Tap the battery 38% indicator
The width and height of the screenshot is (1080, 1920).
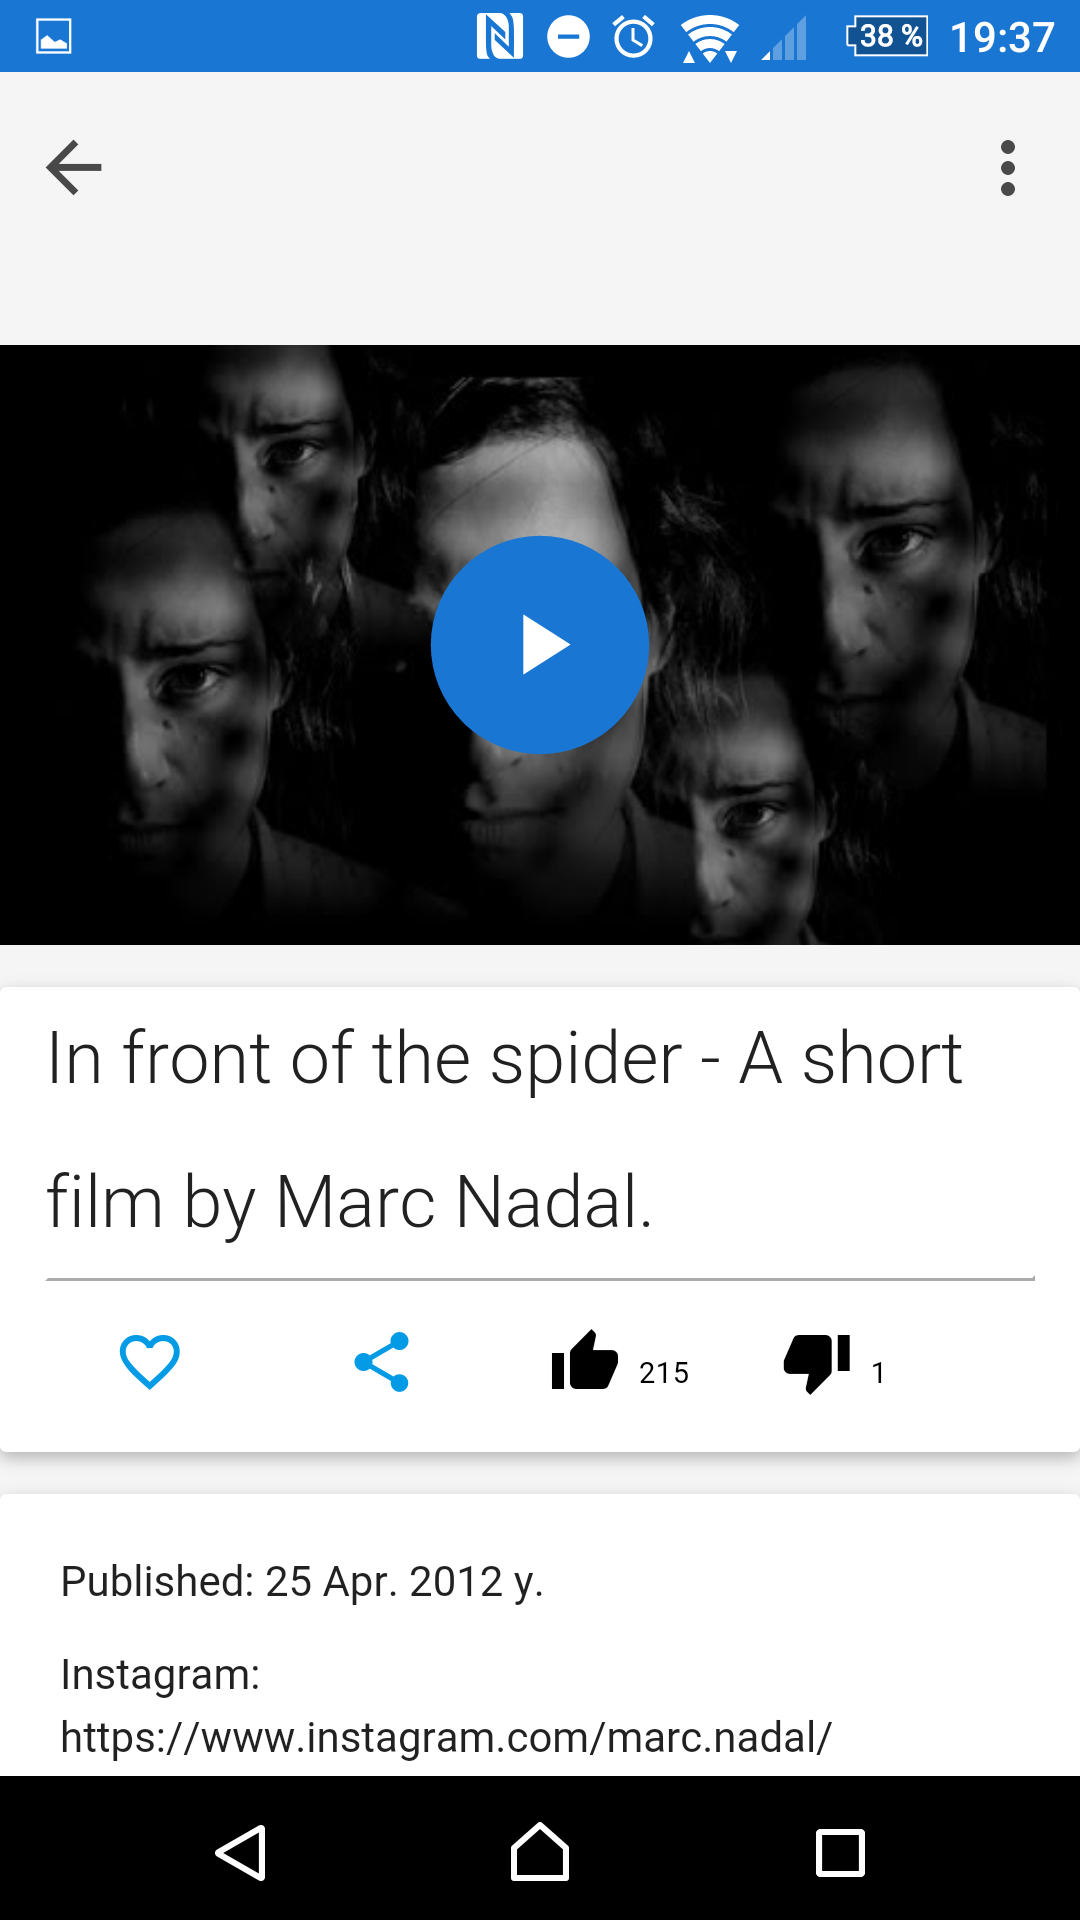(x=887, y=36)
